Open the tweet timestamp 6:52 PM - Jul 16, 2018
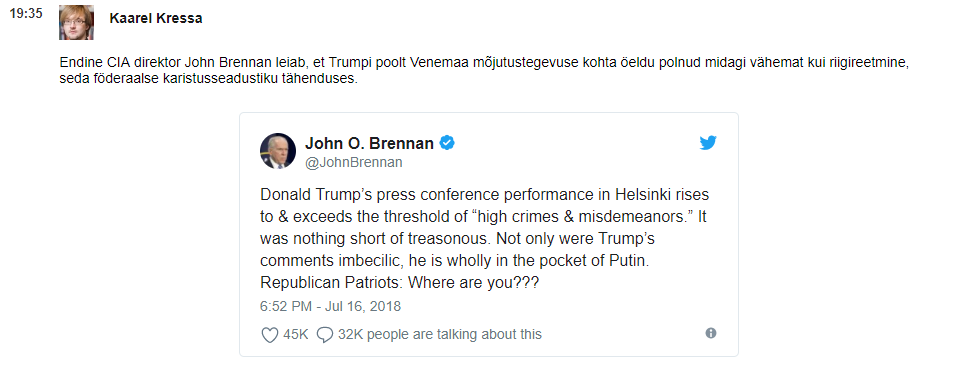The height and width of the screenshot is (368, 953). click(x=331, y=306)
